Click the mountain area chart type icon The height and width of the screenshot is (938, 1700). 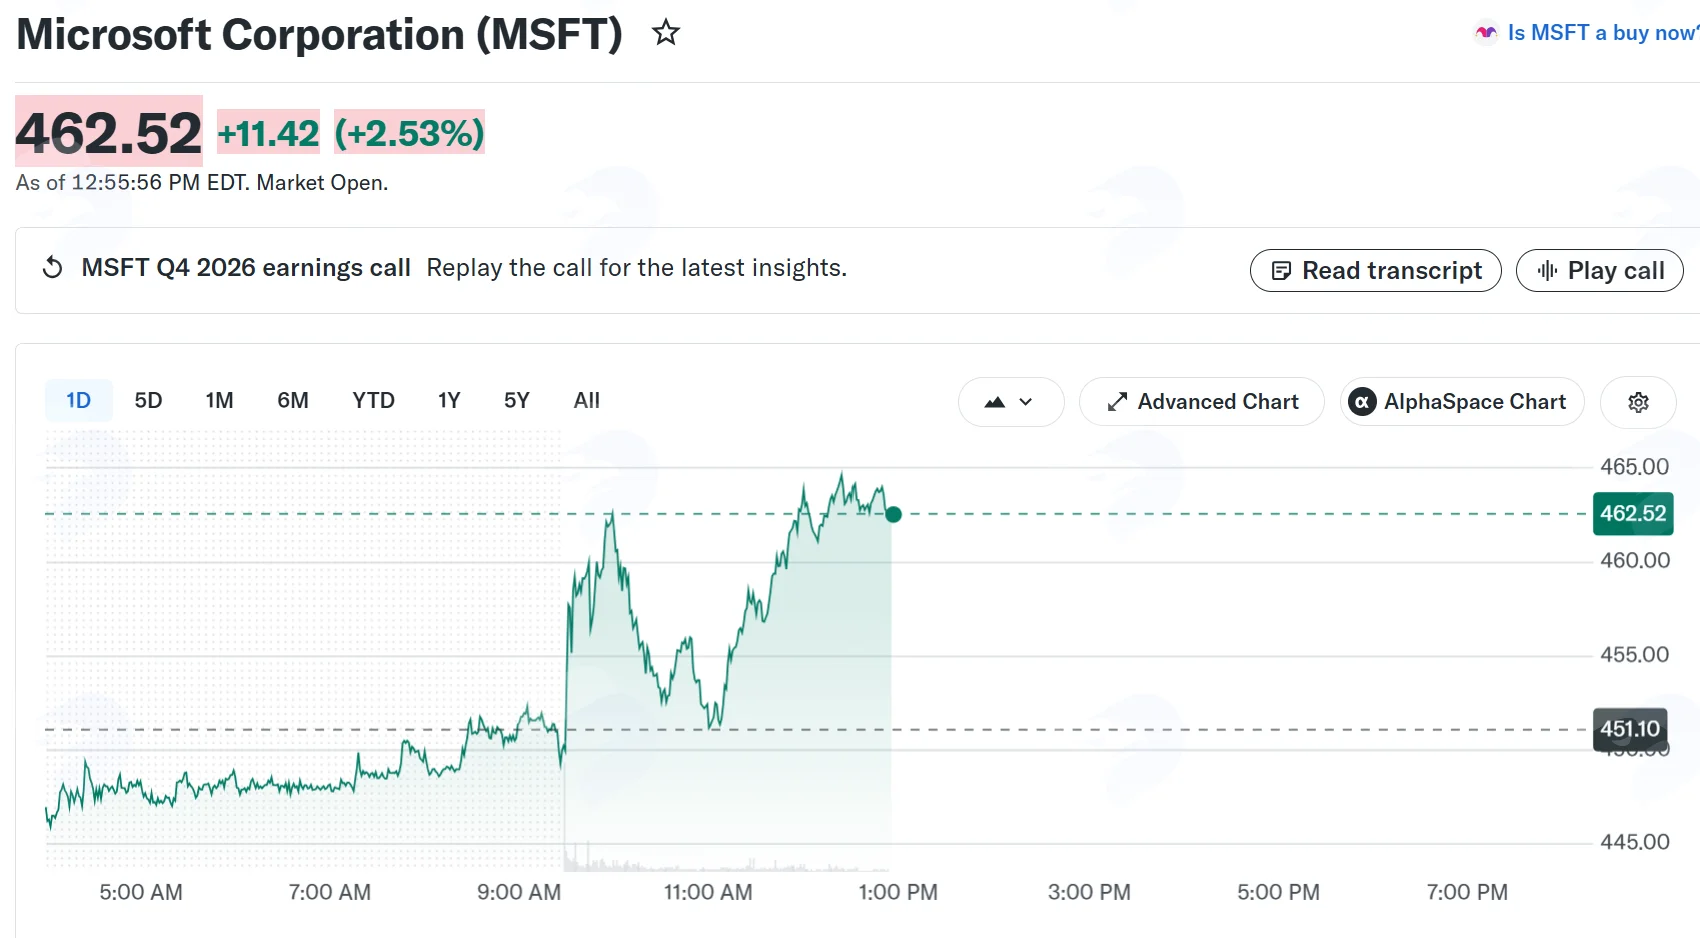(994, 402)
